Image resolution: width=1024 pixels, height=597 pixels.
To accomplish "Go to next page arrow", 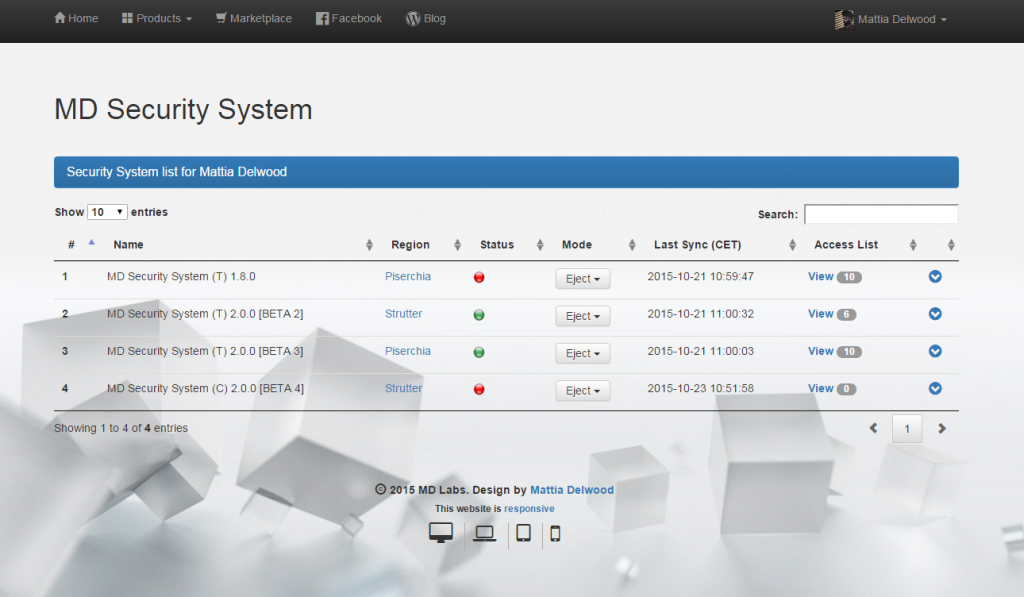I will 942,428.
